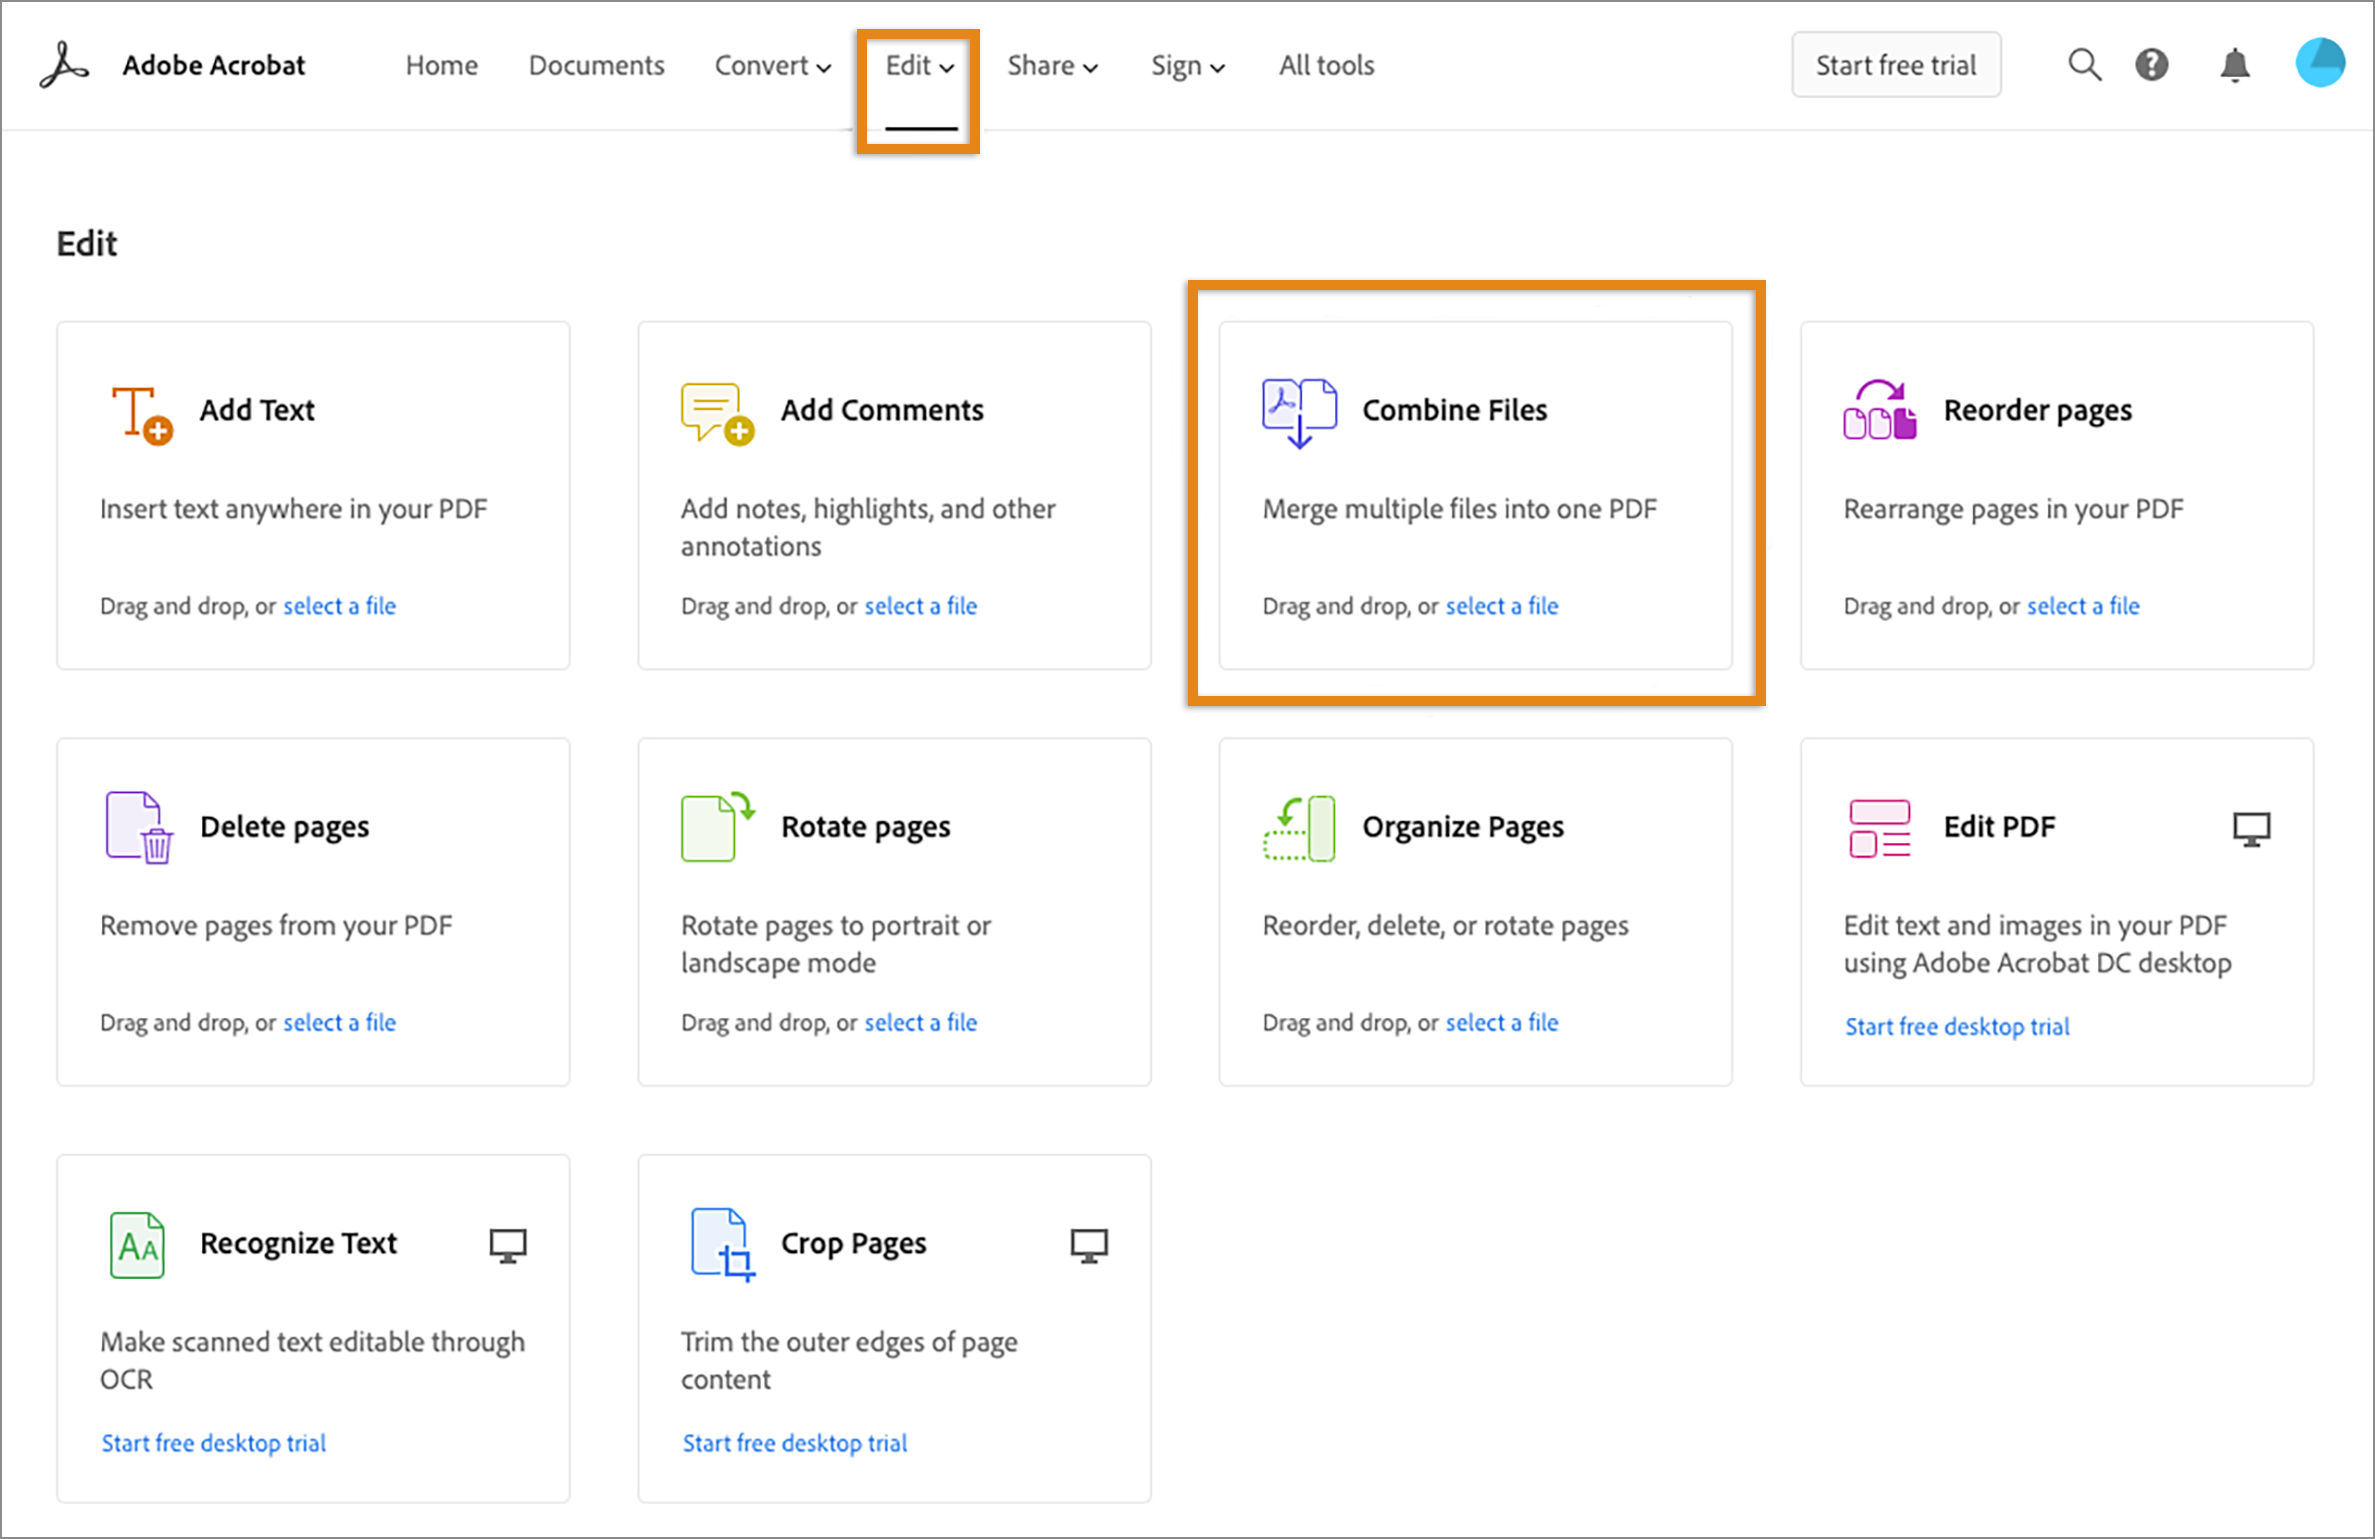Click desktop monitor icon on Edit PDF card
The height and width of the screenshot is (1539, 2375).
coord(2251,829)
